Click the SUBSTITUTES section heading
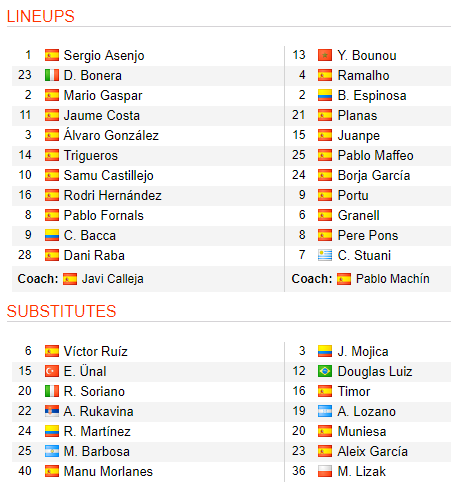 point(62,311)
